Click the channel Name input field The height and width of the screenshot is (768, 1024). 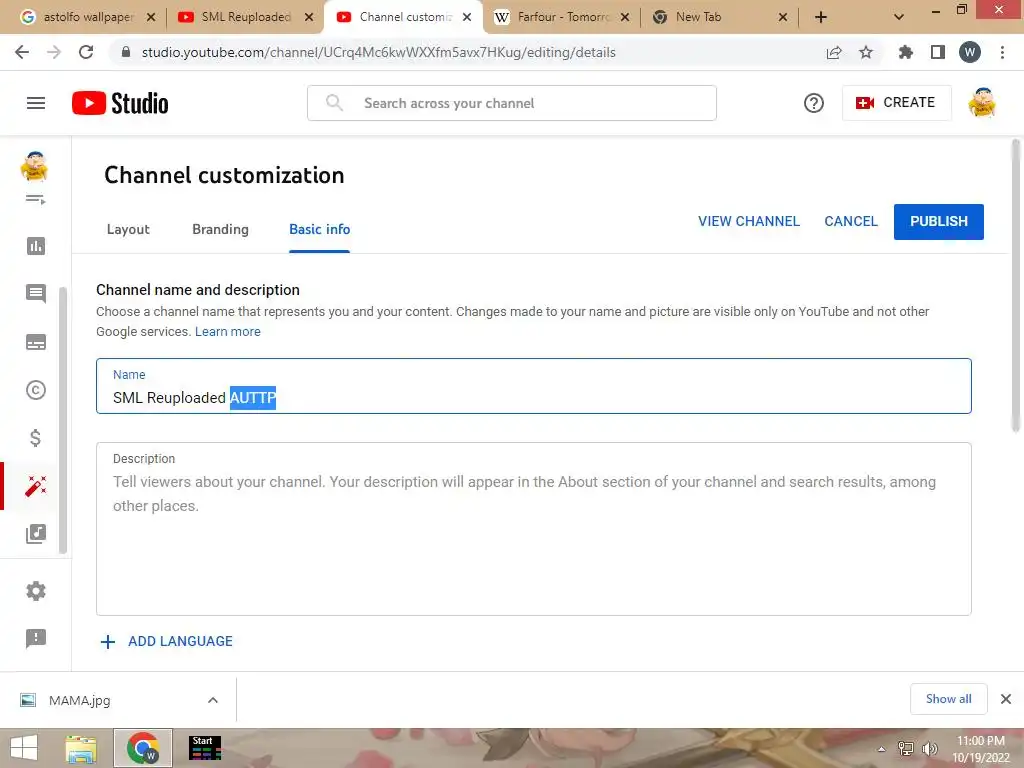534,386
